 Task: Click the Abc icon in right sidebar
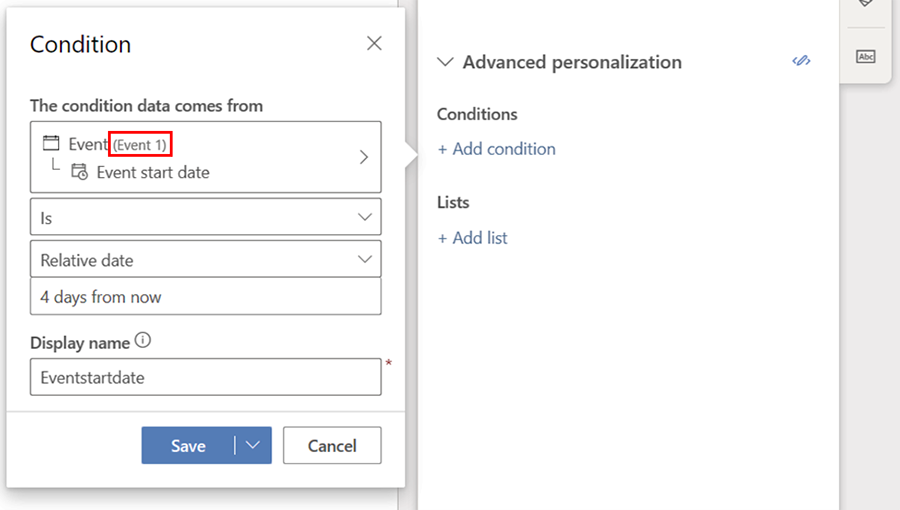pos(865,57)
